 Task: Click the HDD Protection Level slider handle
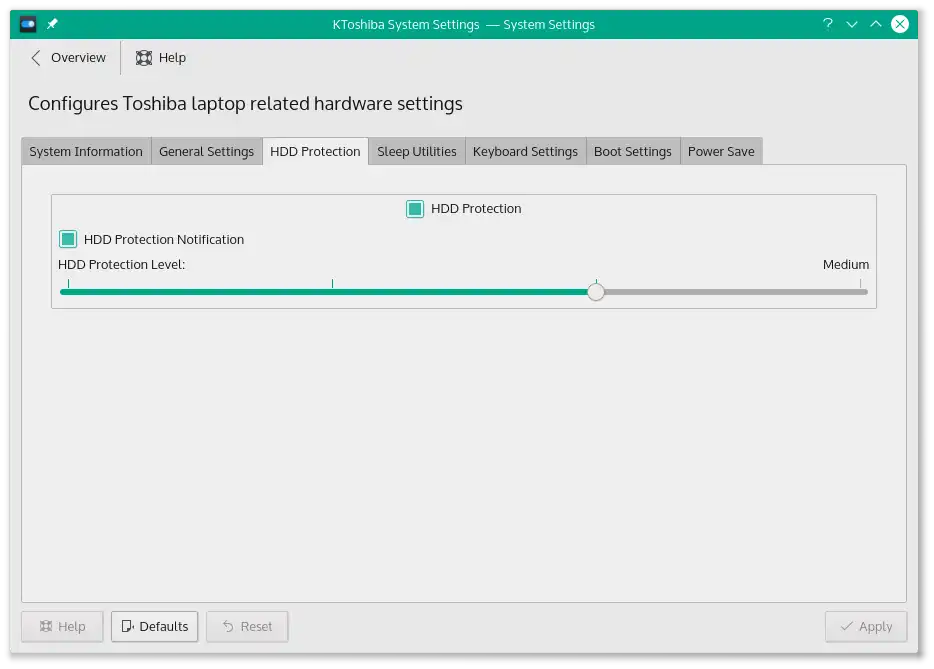point(596,292)
